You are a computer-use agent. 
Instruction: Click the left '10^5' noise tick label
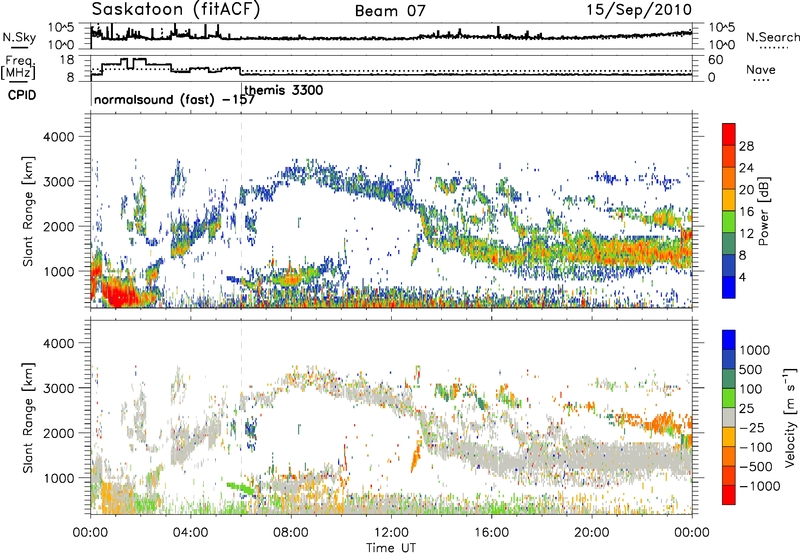pos(61,28)
